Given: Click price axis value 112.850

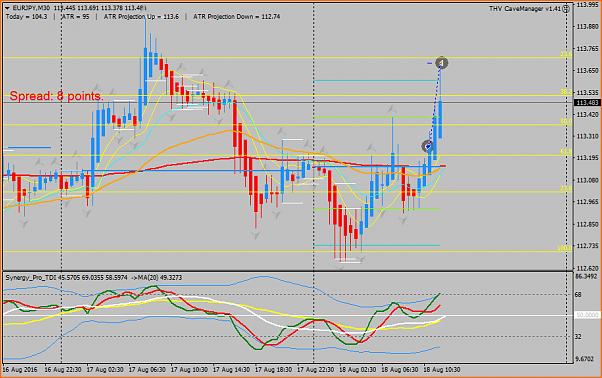Looking at the screenshot, I should tap(587, 224).
